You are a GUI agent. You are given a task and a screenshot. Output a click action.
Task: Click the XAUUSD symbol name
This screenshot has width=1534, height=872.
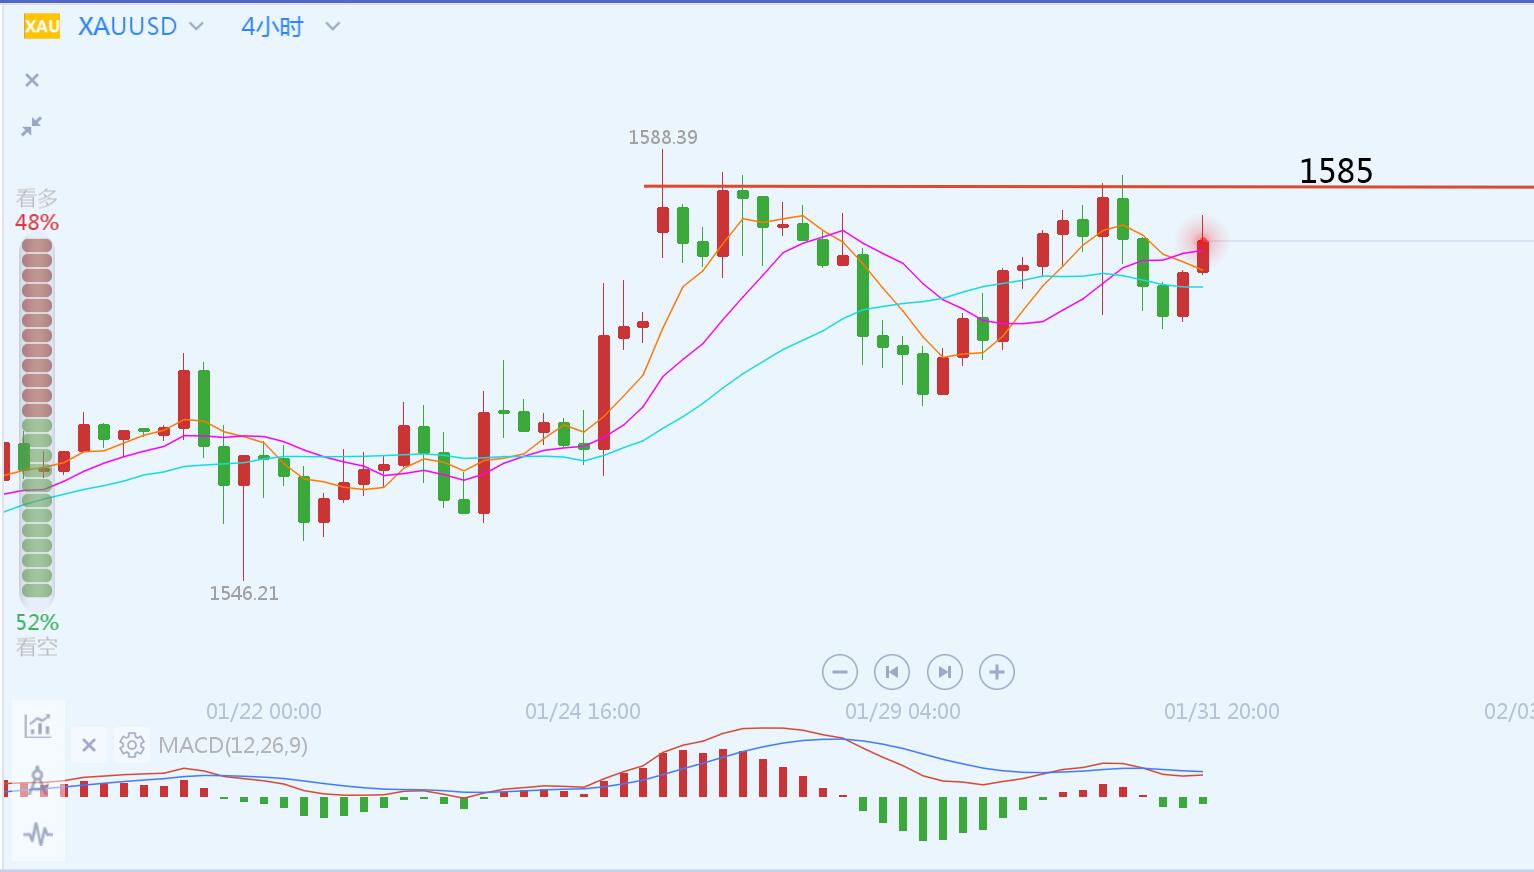coord(127,27)
